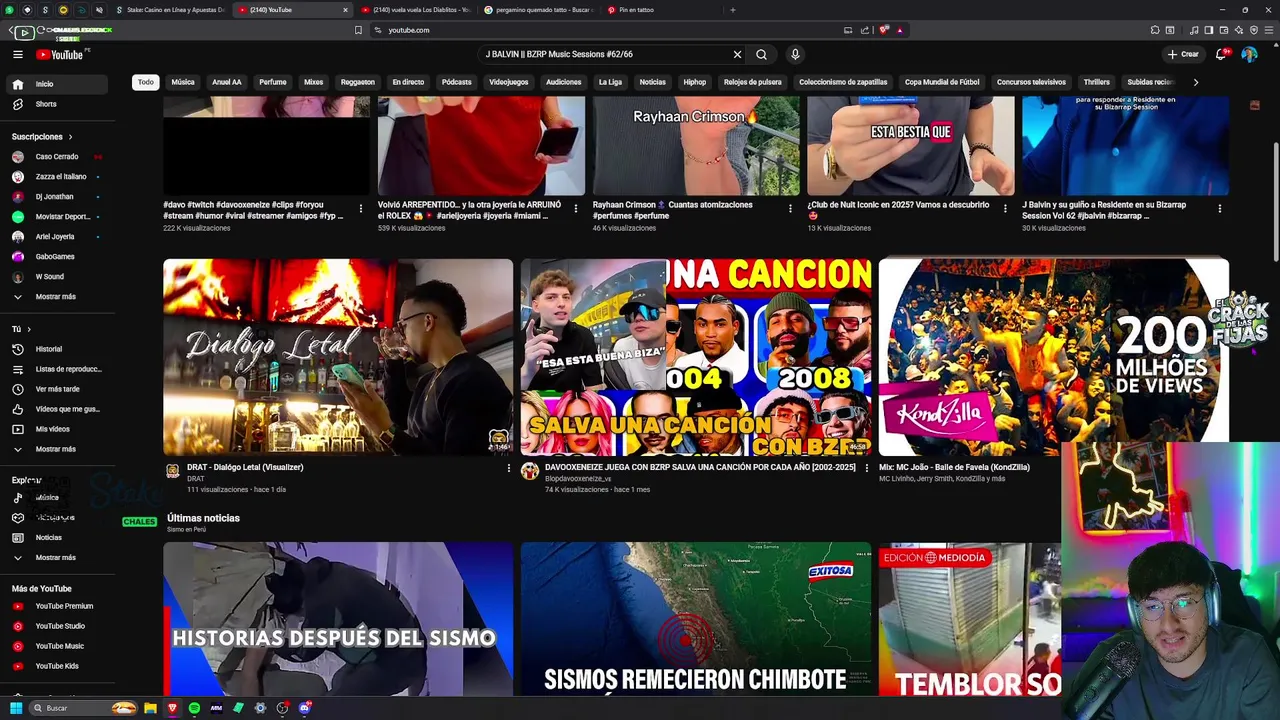Select the Videojuegos chip
Image resolution: width=1280 pixels, height=720 pixels.
508,82
